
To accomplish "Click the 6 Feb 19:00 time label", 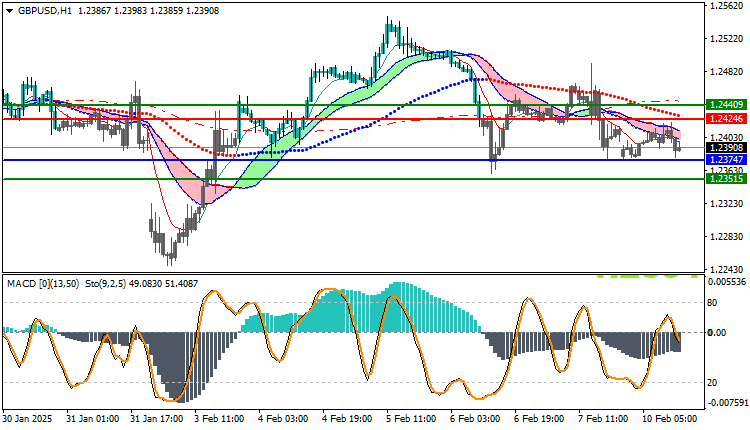I will (x=540, y=419).
